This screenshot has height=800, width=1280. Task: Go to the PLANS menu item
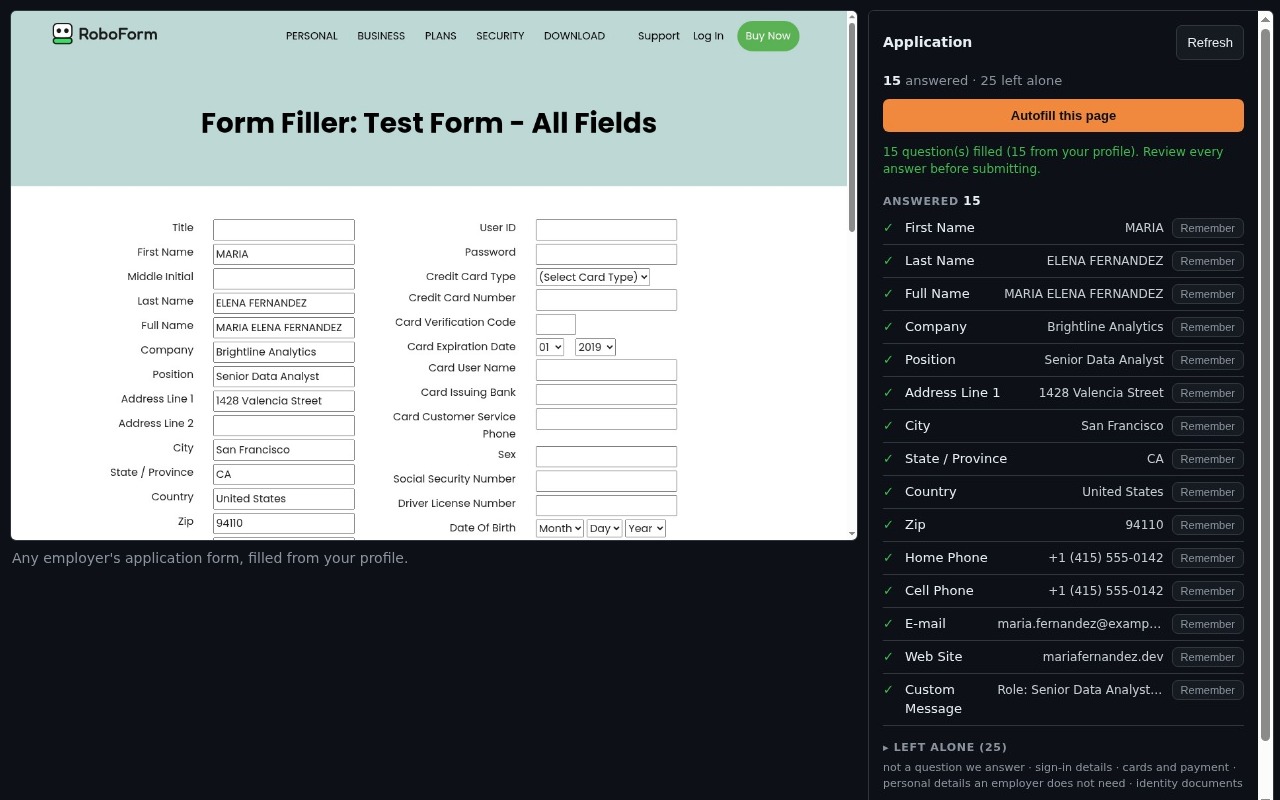[440, 36]
